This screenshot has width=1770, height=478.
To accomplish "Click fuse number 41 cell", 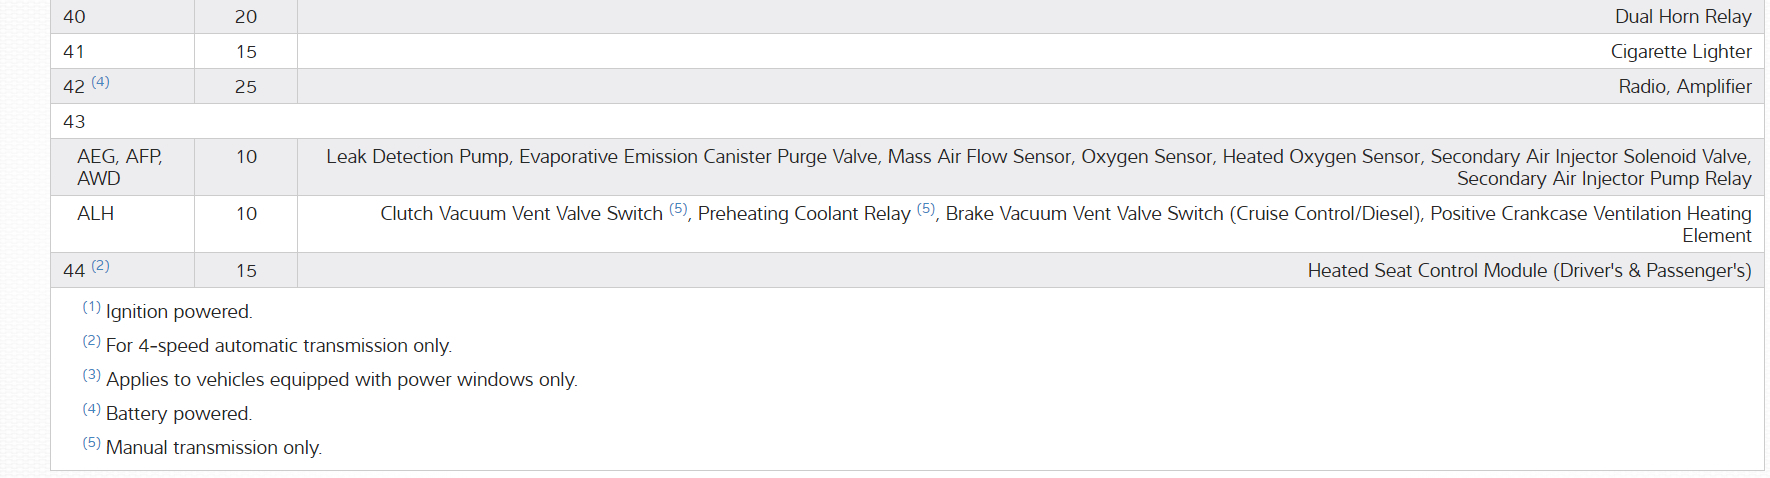I will tap(75, 52).
